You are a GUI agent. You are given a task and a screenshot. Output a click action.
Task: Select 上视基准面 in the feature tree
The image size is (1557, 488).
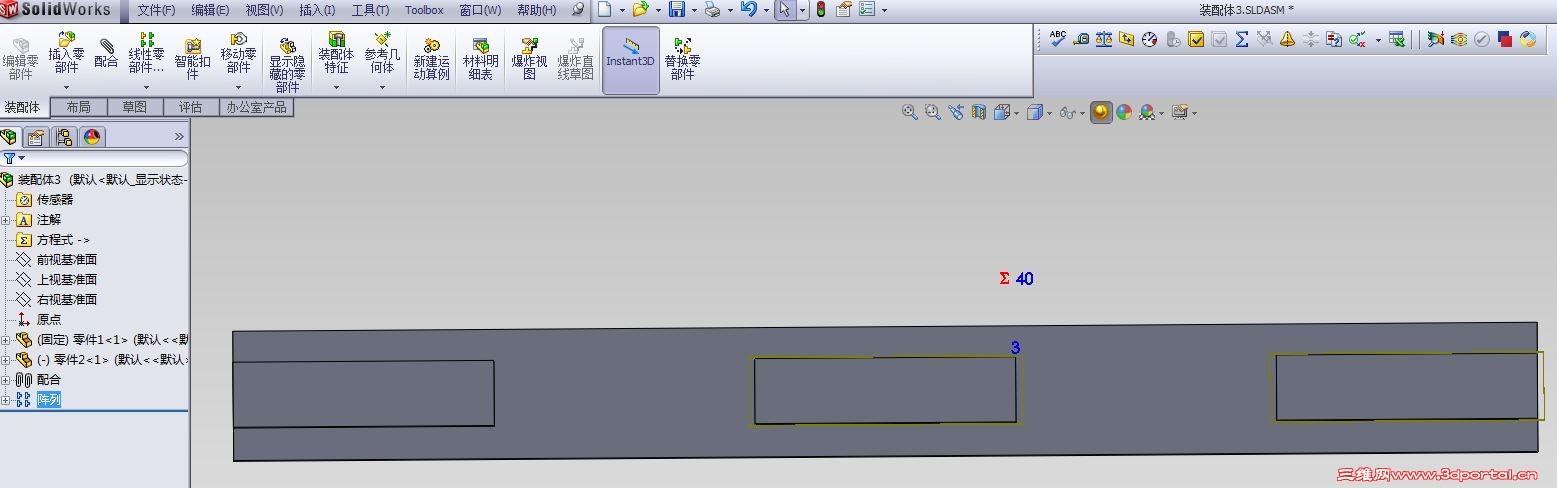67,280
